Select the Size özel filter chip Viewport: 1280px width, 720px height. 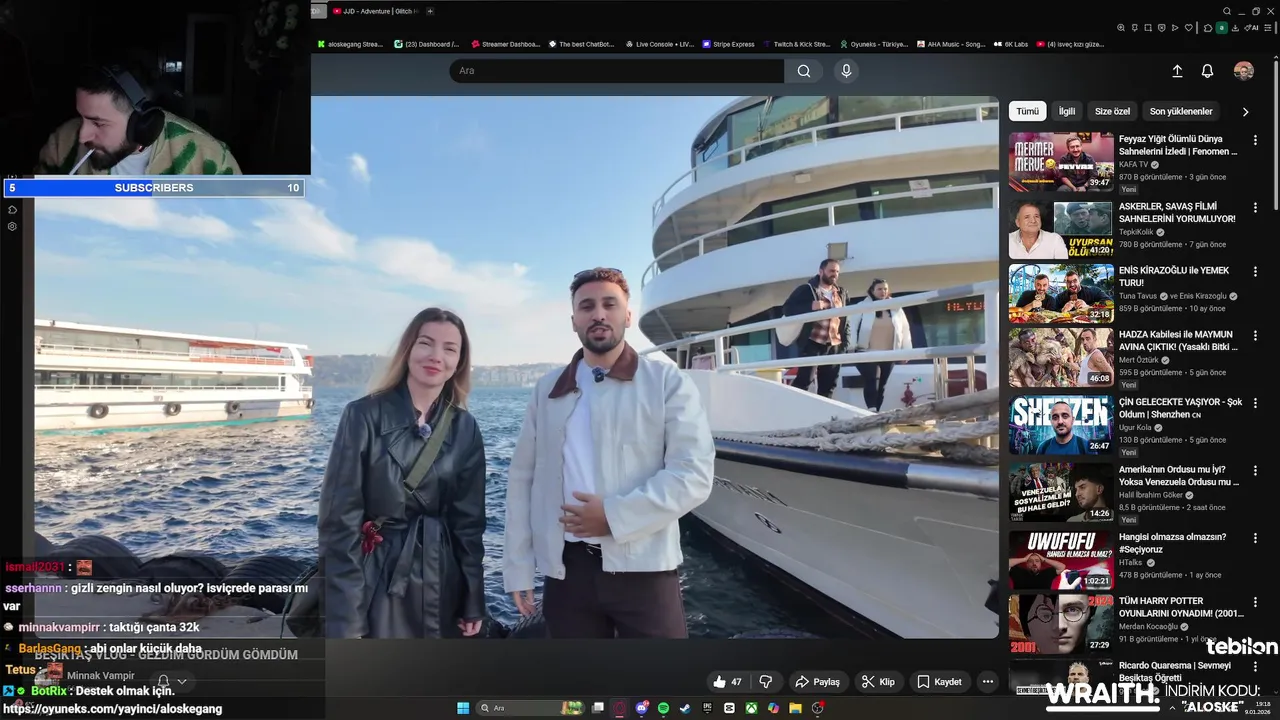tap(1112, 111)
